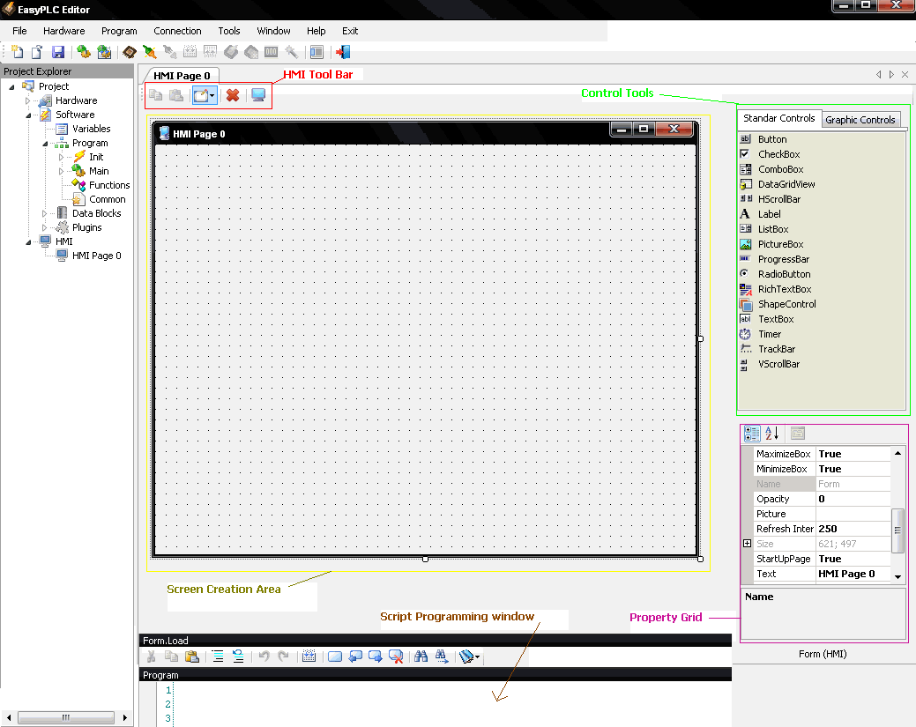
Task: Select the RadioButton control in the toolbox
Action: 783,274
